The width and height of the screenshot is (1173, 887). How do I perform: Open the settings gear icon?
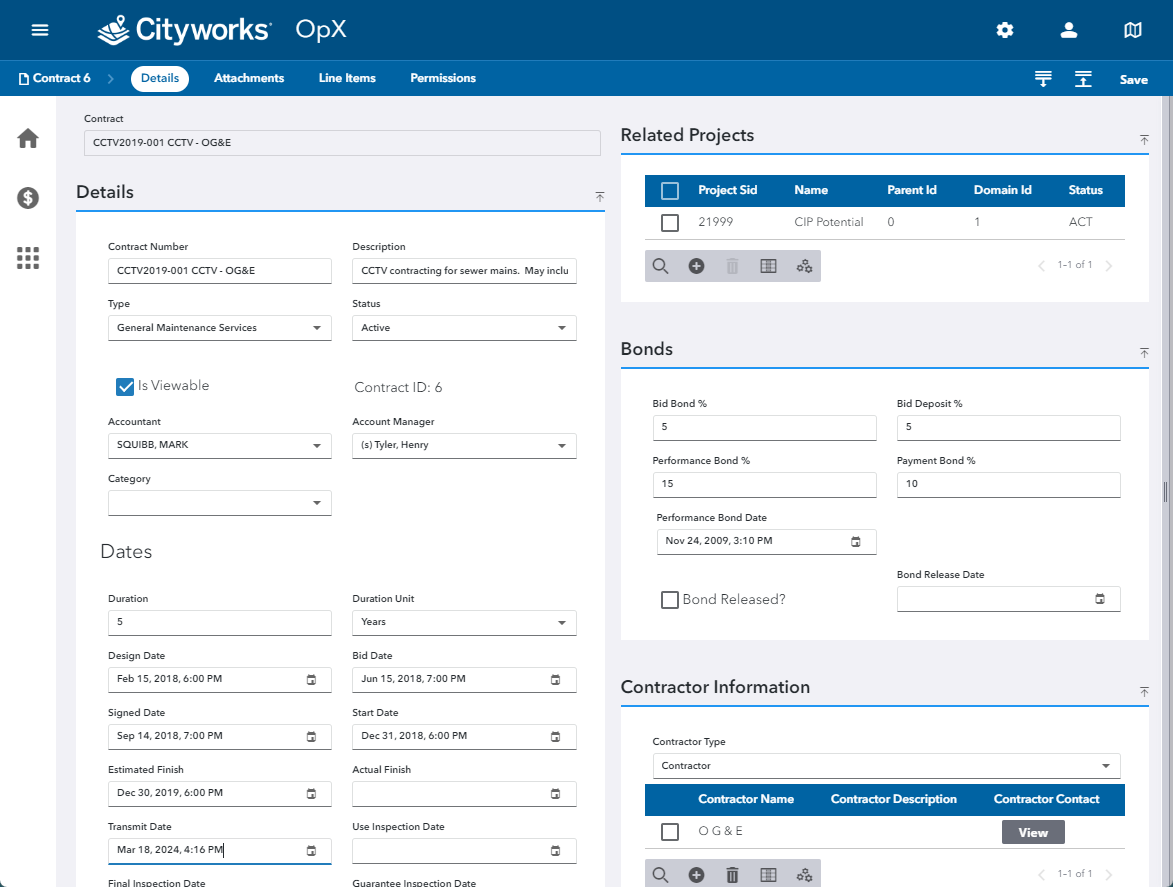point(1005,30)
